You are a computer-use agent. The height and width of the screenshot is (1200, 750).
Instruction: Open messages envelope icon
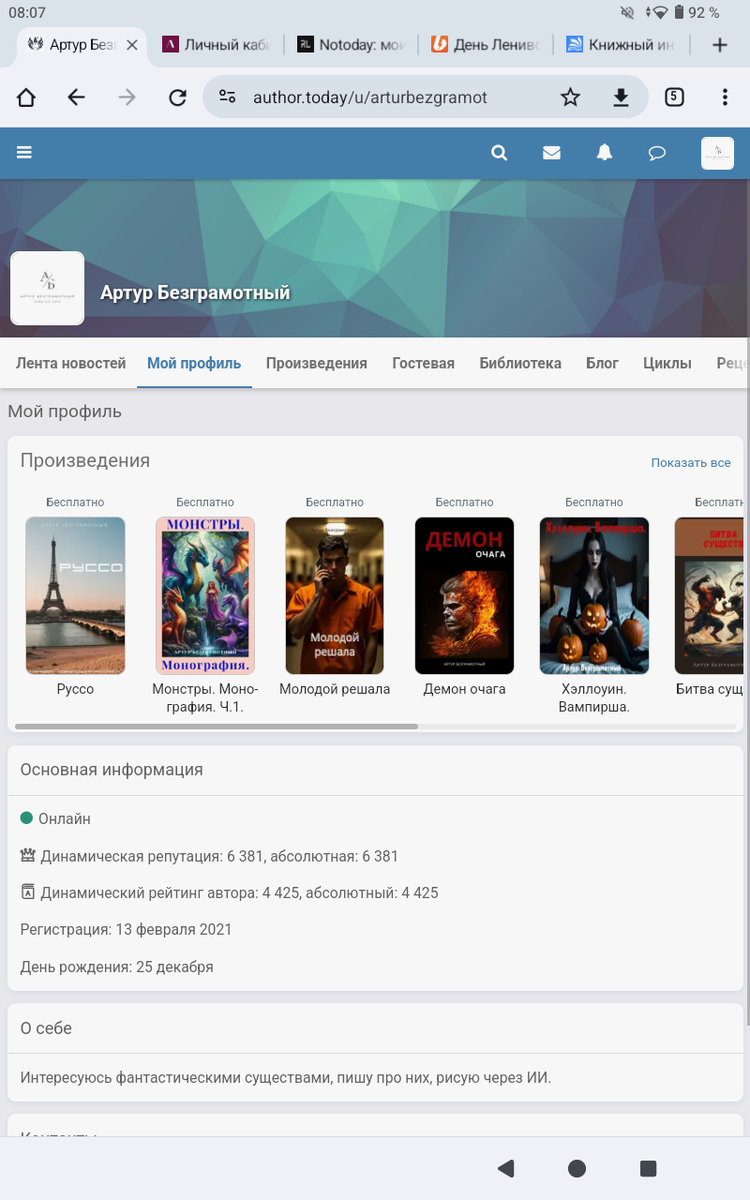[551, 153]
